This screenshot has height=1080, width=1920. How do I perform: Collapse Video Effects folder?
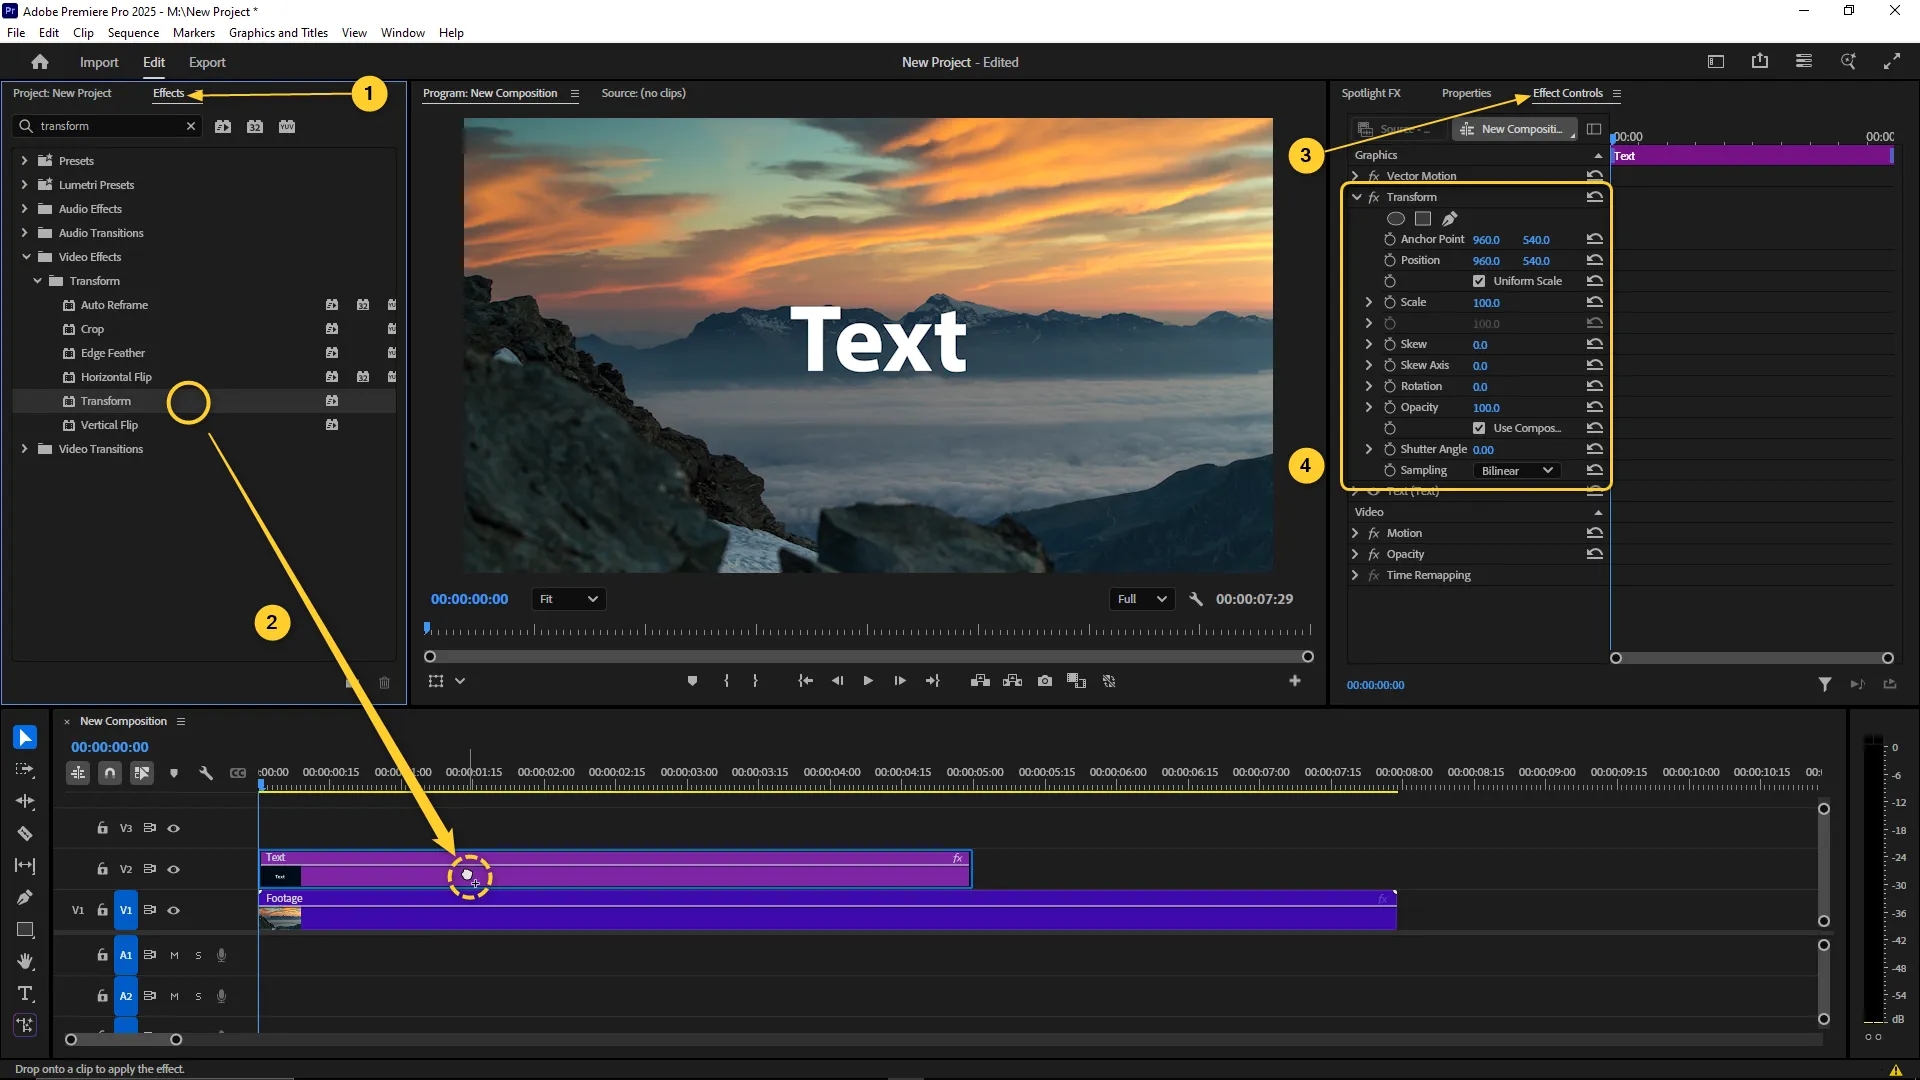coord(25,257)
